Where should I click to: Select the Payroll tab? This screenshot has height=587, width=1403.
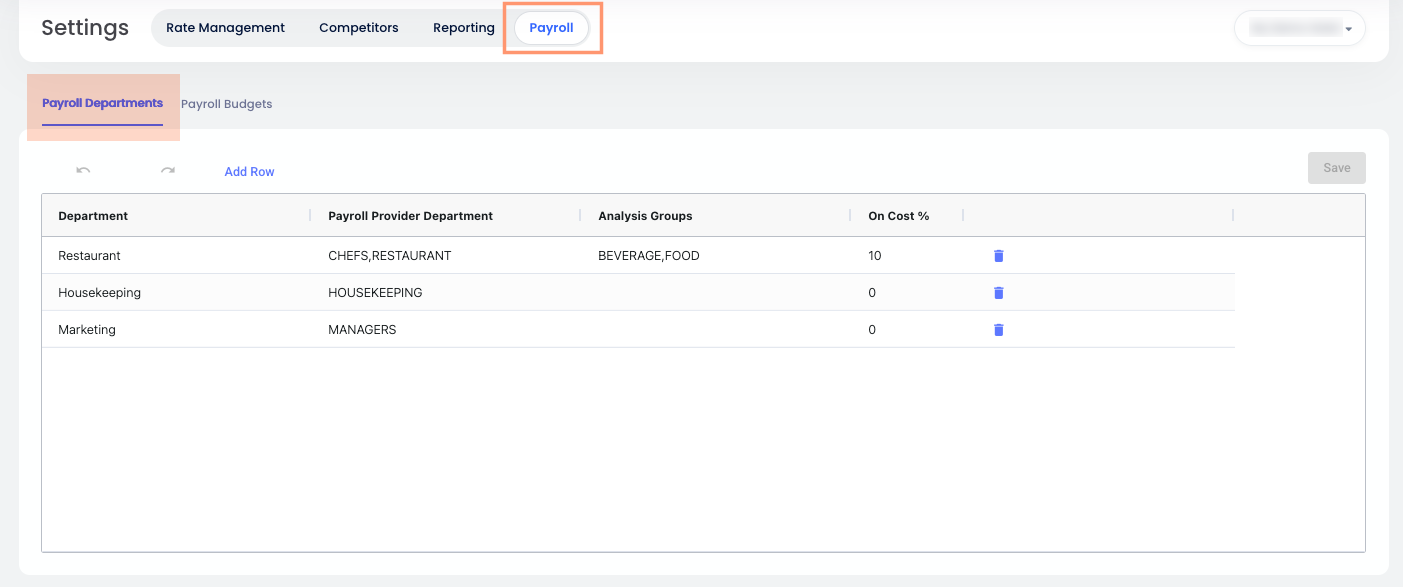(x=551, y=28)
